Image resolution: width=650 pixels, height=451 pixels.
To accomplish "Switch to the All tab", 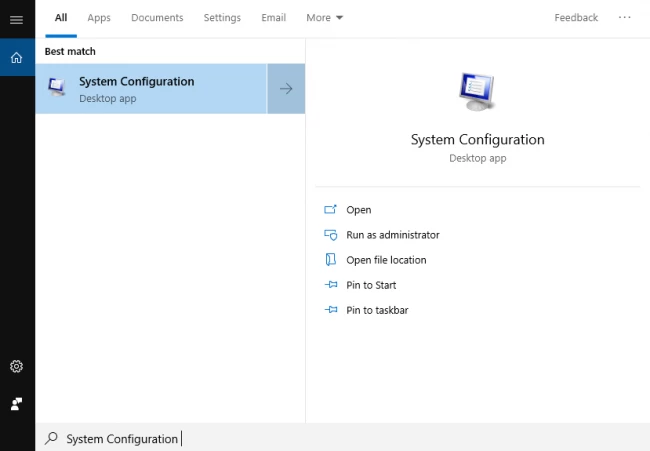I will pos(61,18).
